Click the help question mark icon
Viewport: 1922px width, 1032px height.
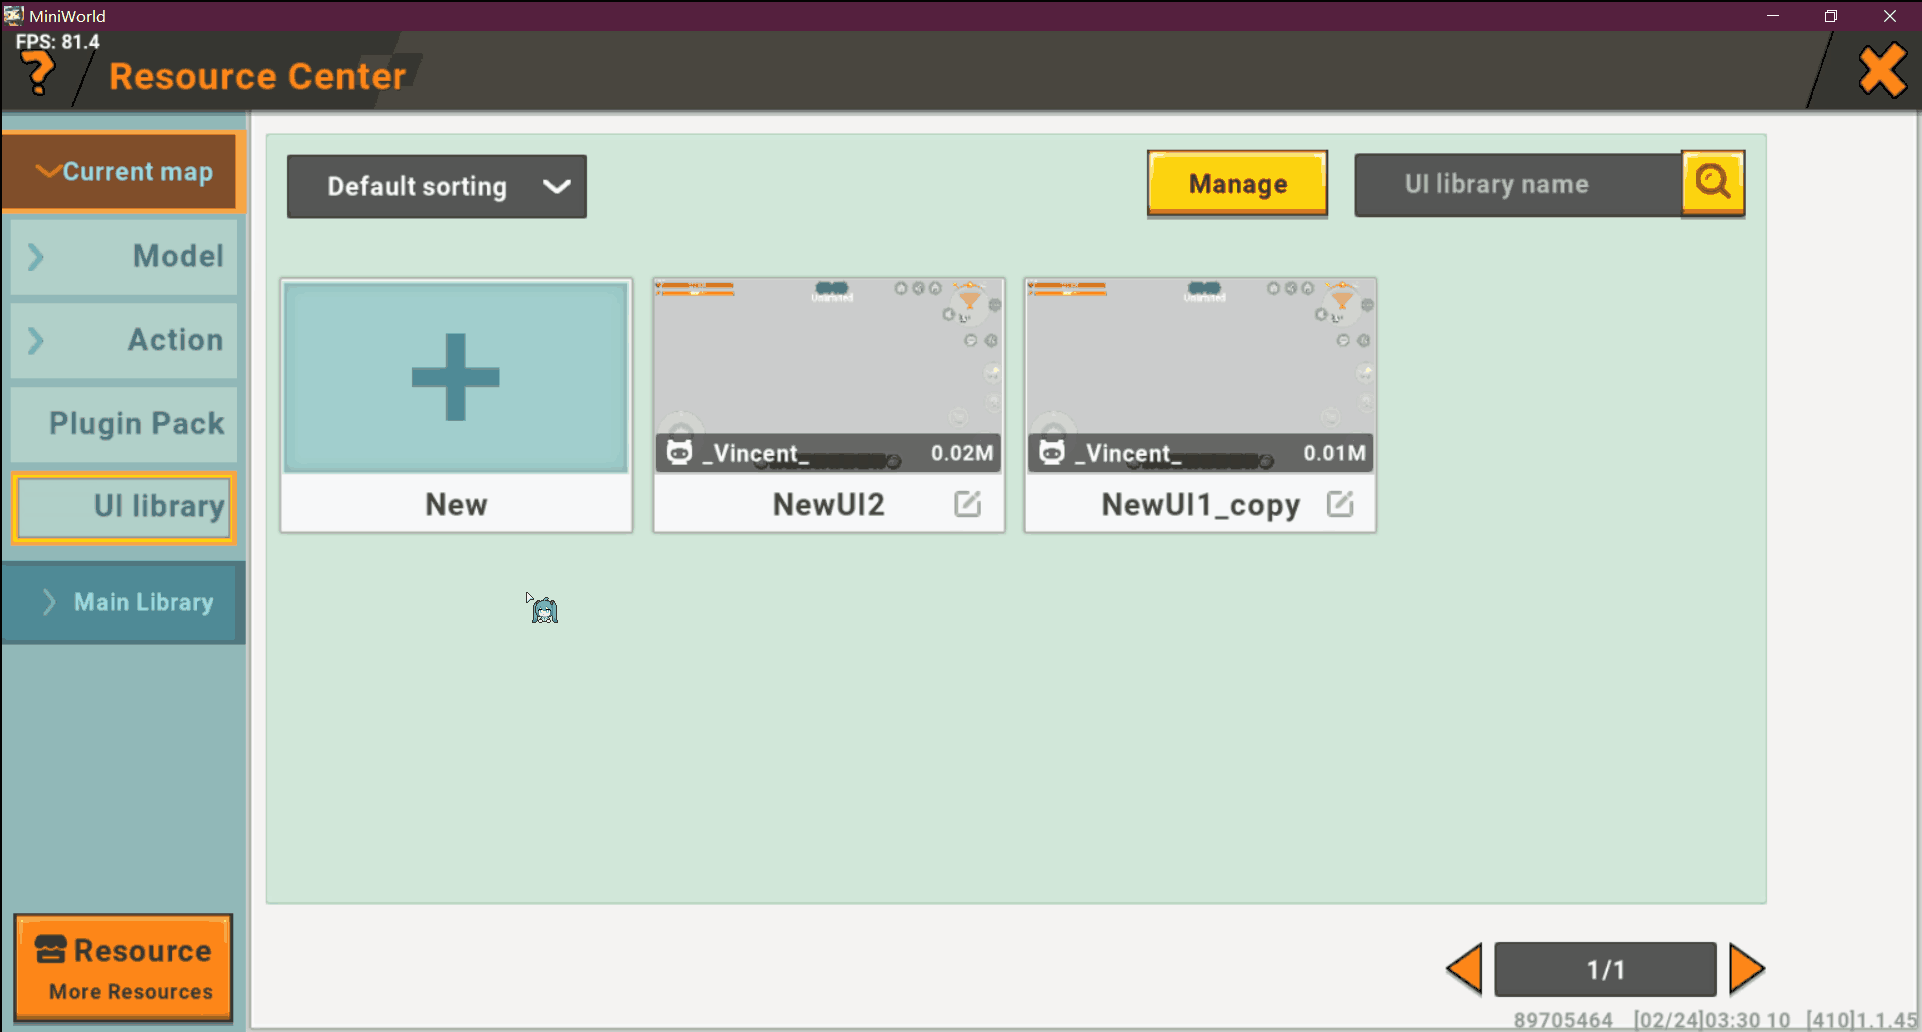pos(38,72)
